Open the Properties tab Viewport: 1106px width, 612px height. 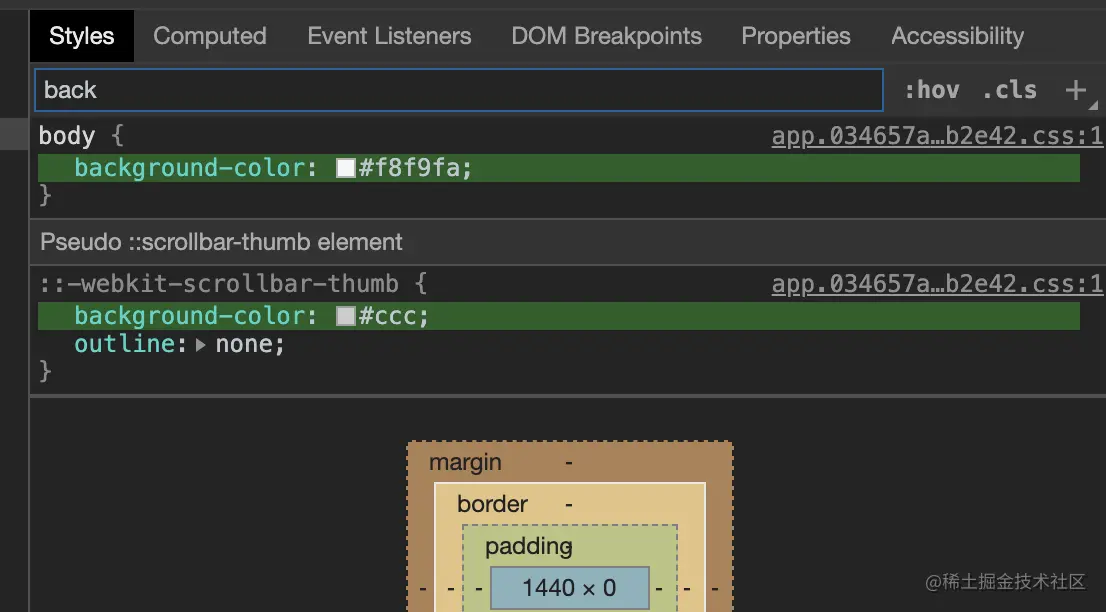(x=796, y=36)
